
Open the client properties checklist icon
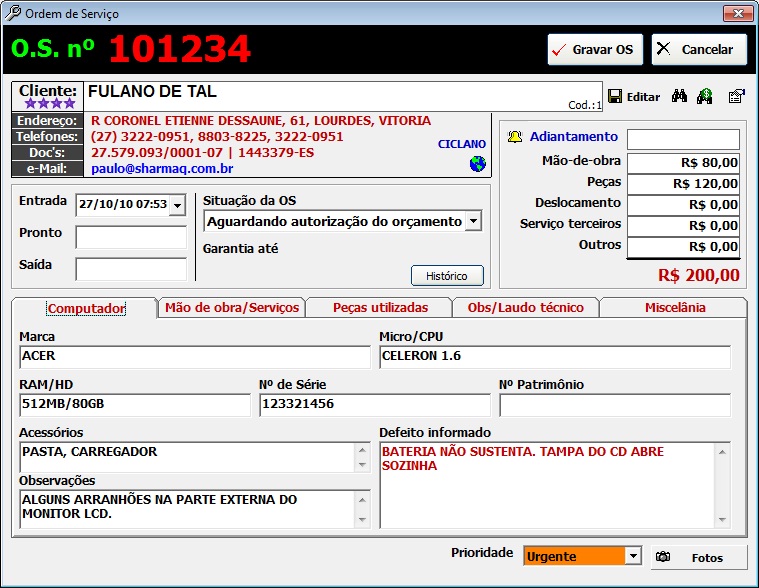point(736,97)
